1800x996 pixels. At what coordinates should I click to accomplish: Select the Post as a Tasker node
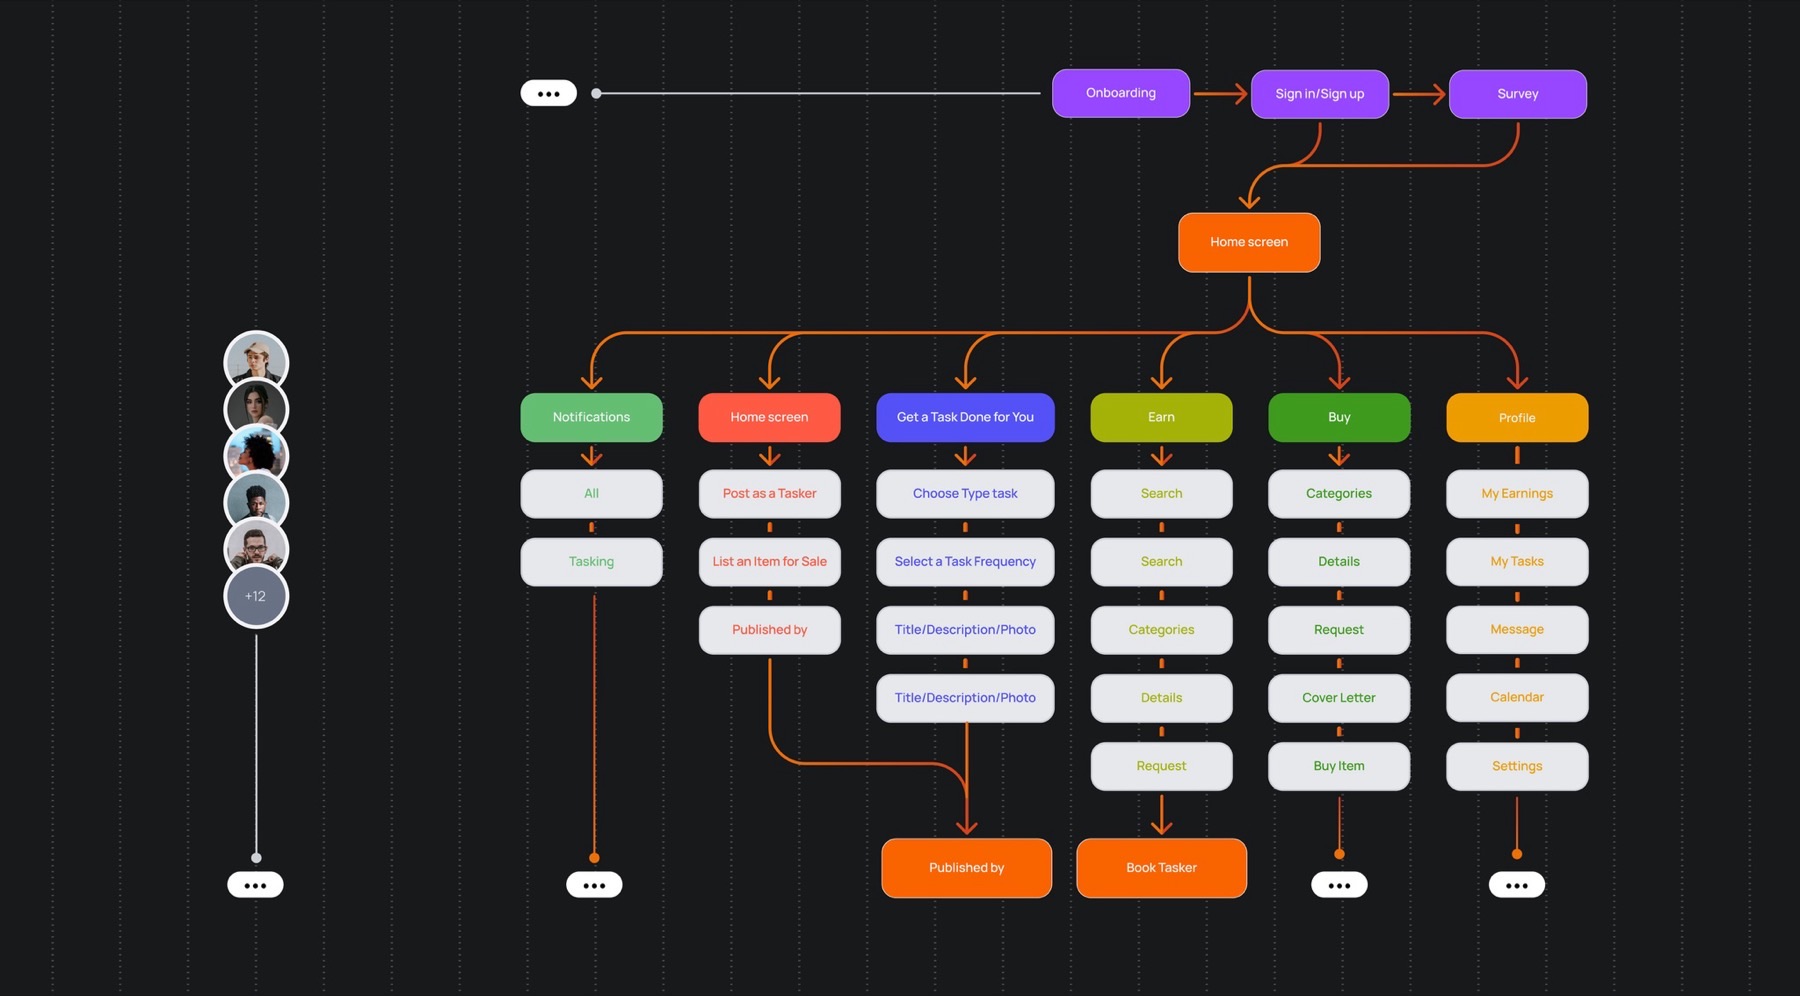coord(769,494)
